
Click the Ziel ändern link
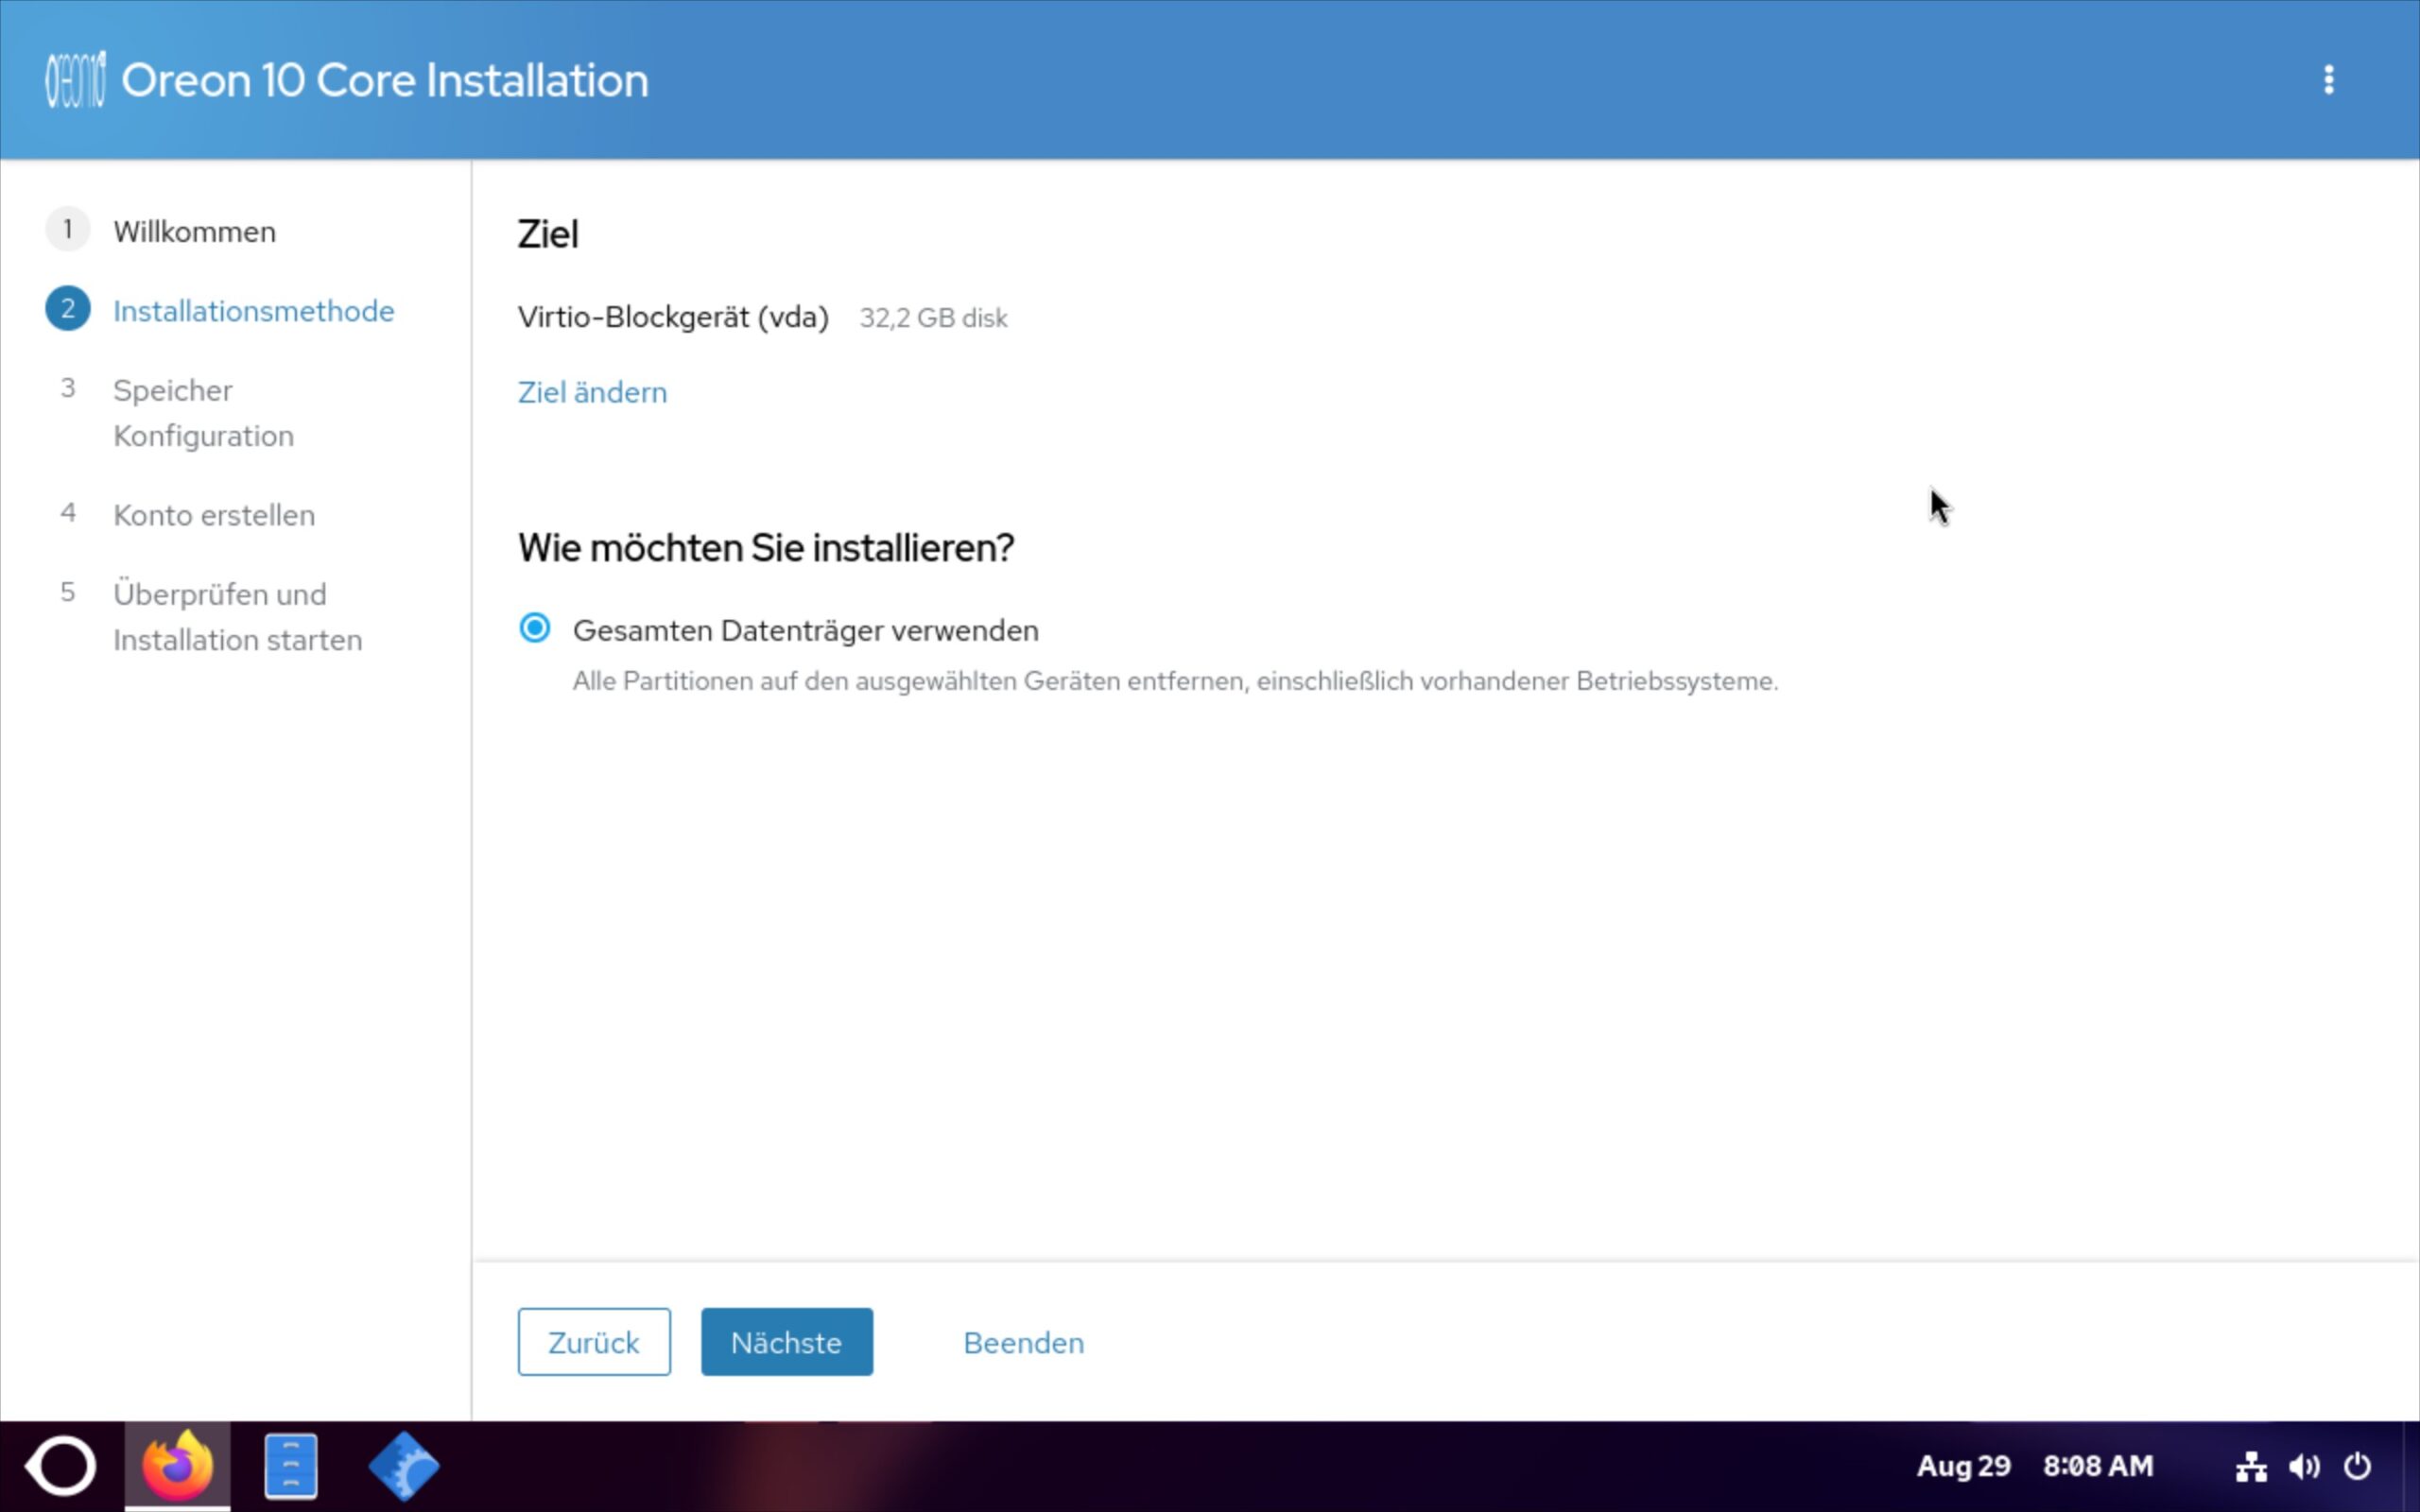click(x=592, y=392)
